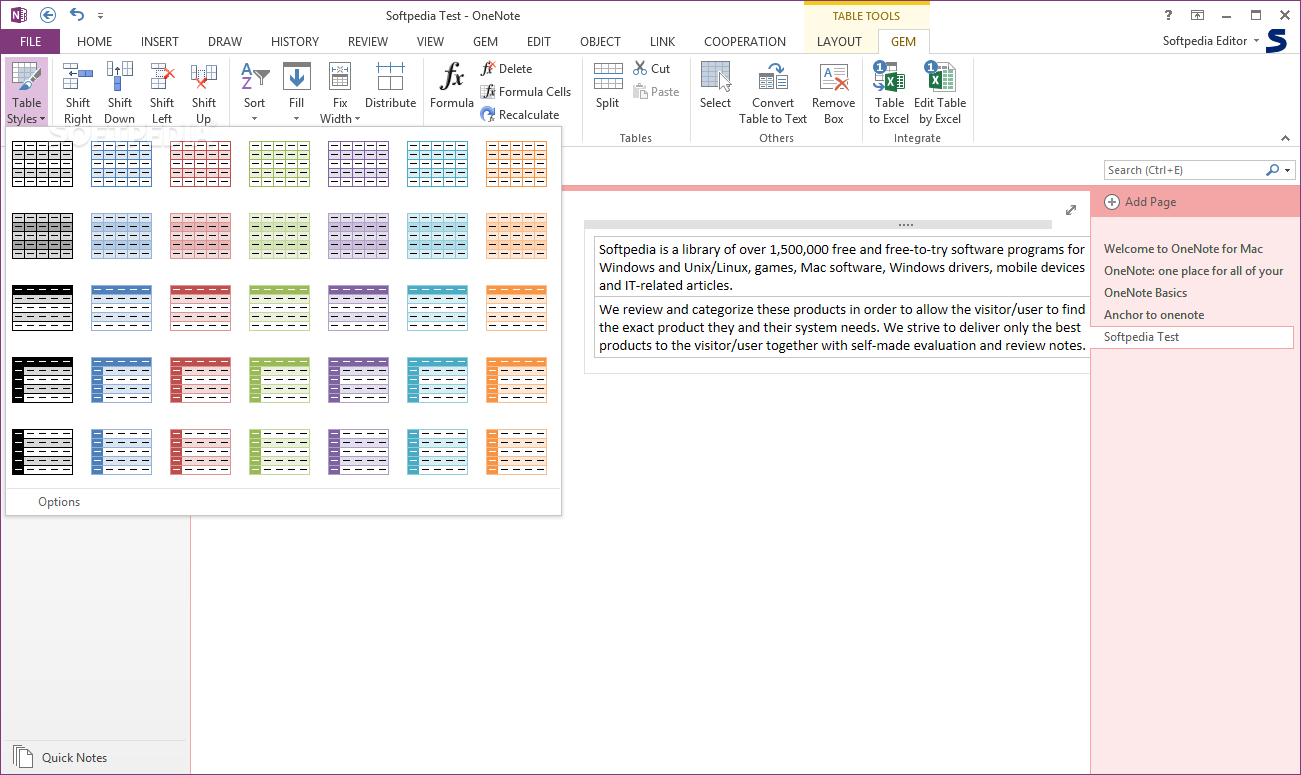Click Add Page
The height and width of the screenshot is (775, 1301).
tap(1140, 202)
